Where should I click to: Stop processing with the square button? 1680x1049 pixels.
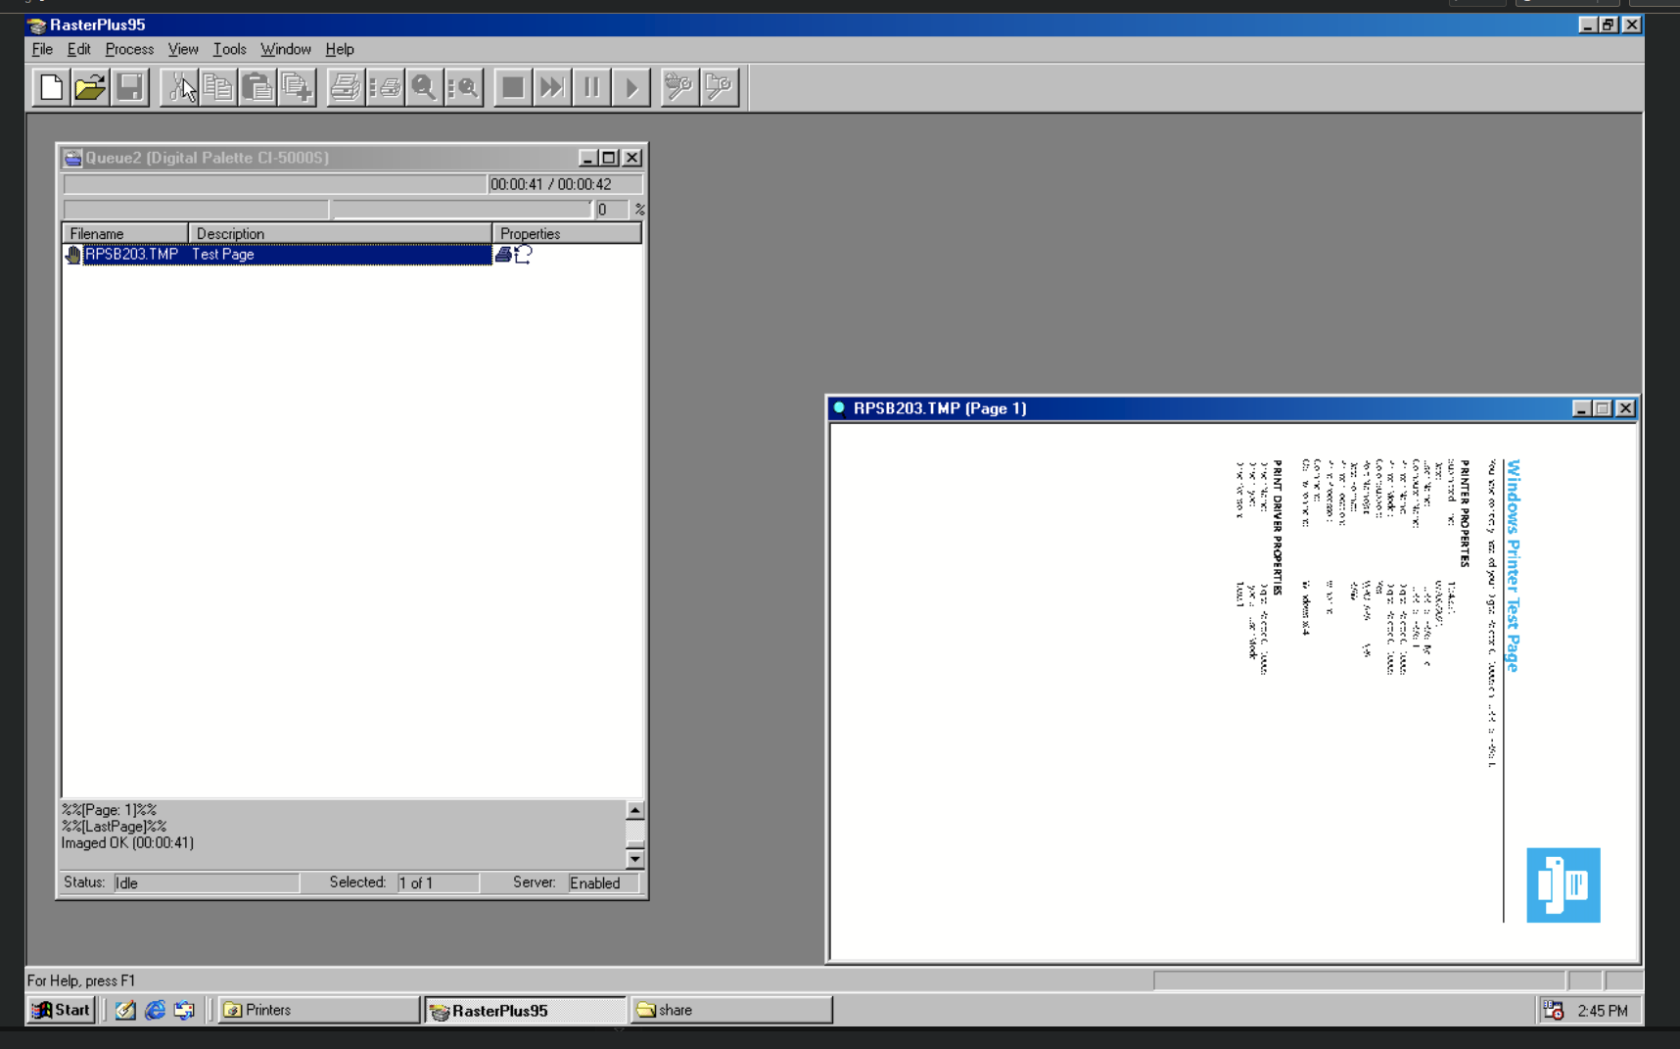513,88
